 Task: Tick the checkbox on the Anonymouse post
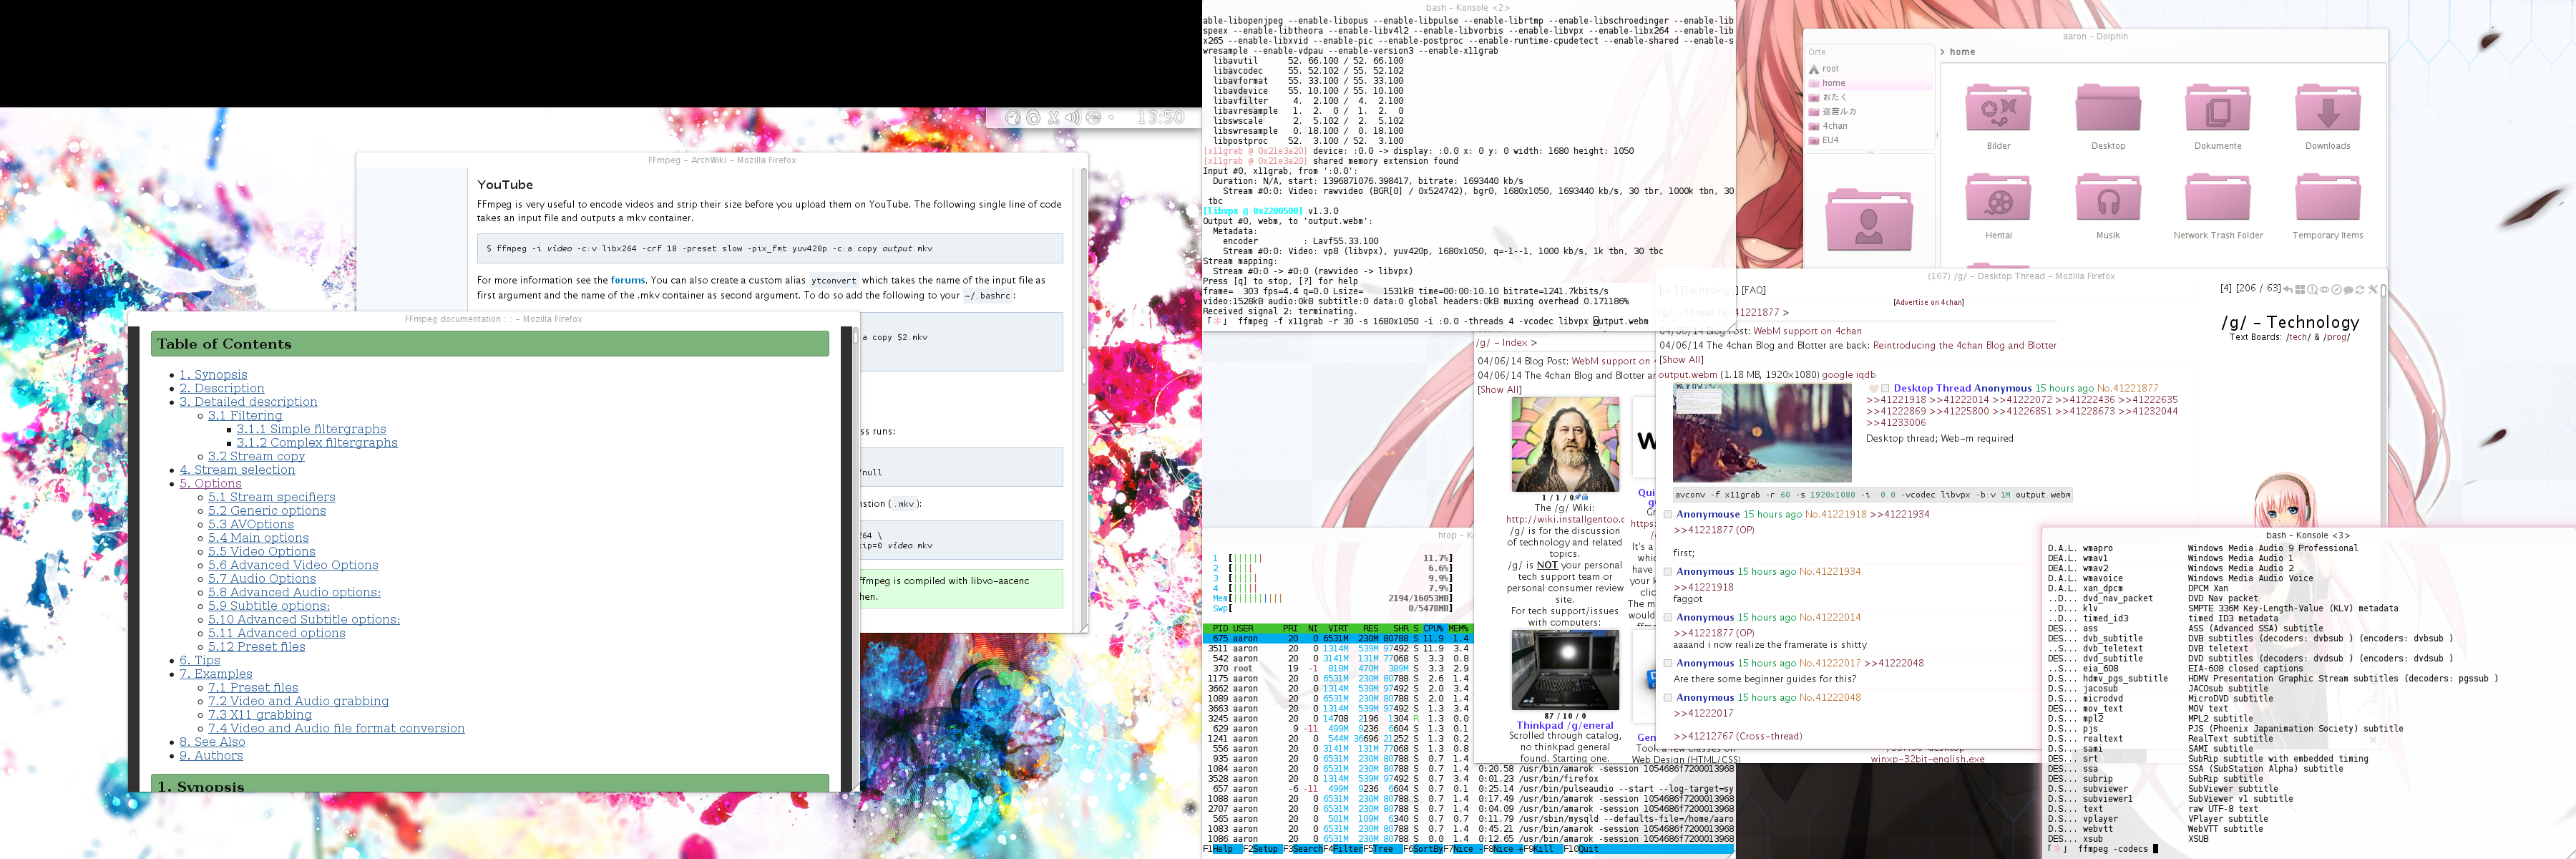point(1667,515)
